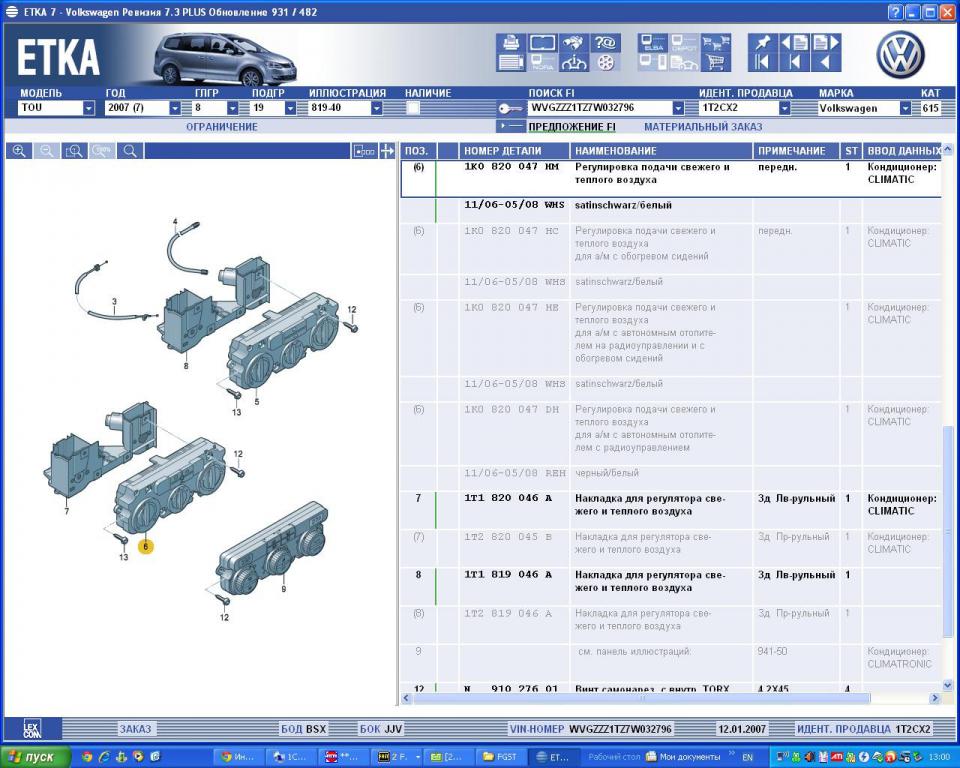Click the single shopping cart icon
Image resolution: width=960 pixels, height=768 pixels.
716,62
